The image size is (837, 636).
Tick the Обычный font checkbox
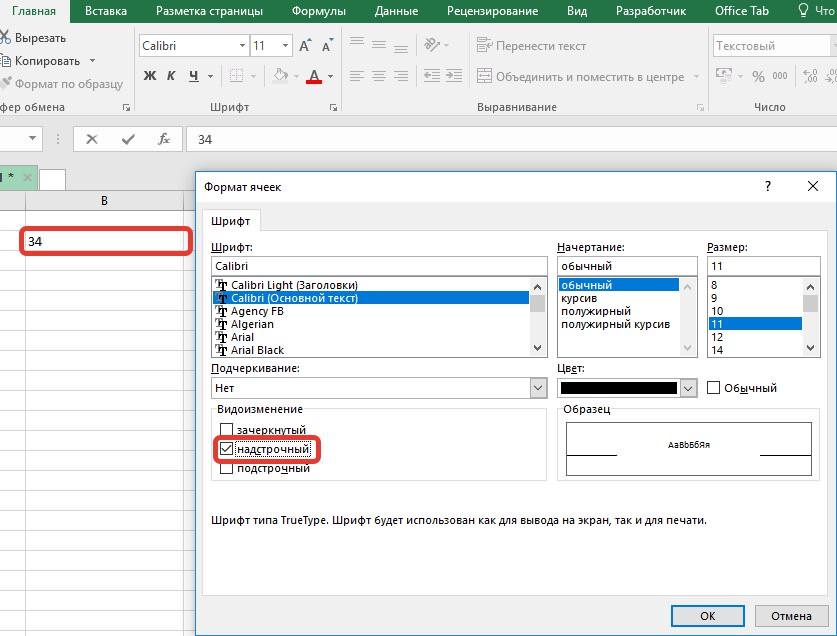point(714,388)
